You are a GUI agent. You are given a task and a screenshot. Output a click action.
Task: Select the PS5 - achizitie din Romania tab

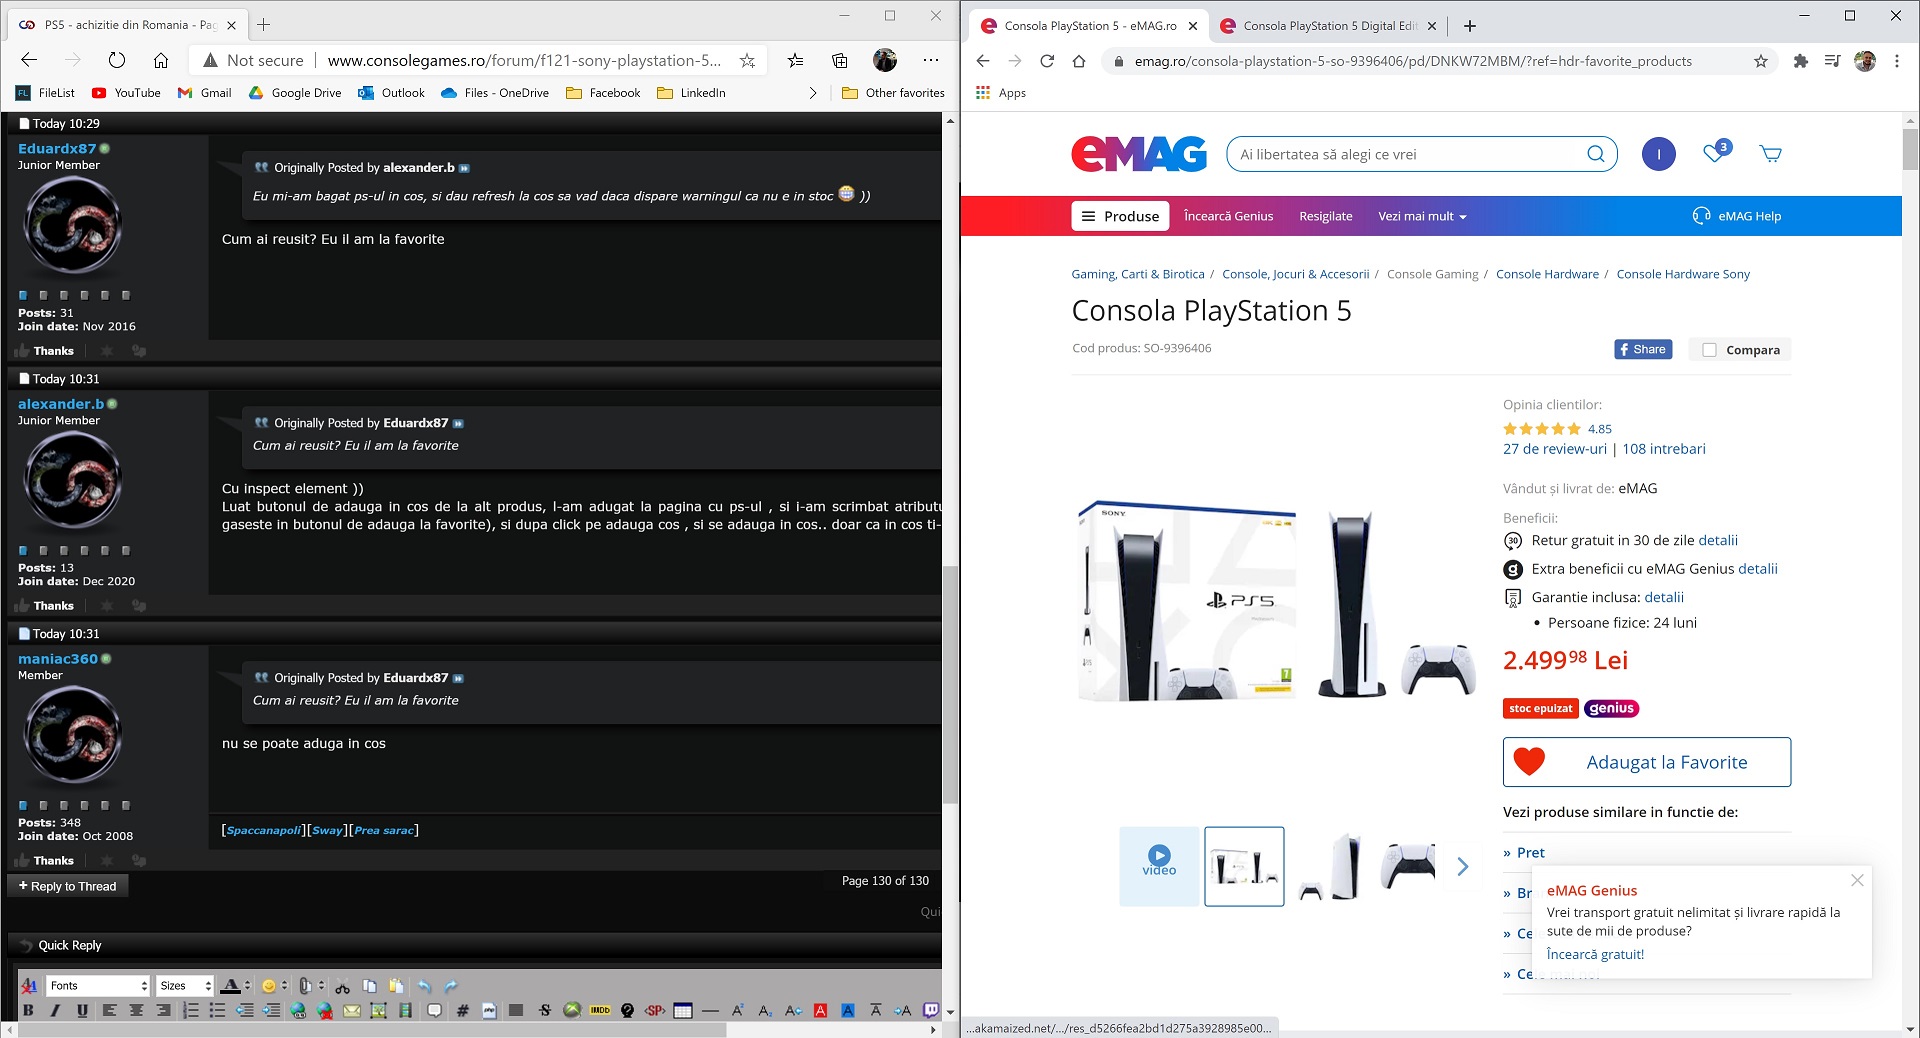click(129, 25)
